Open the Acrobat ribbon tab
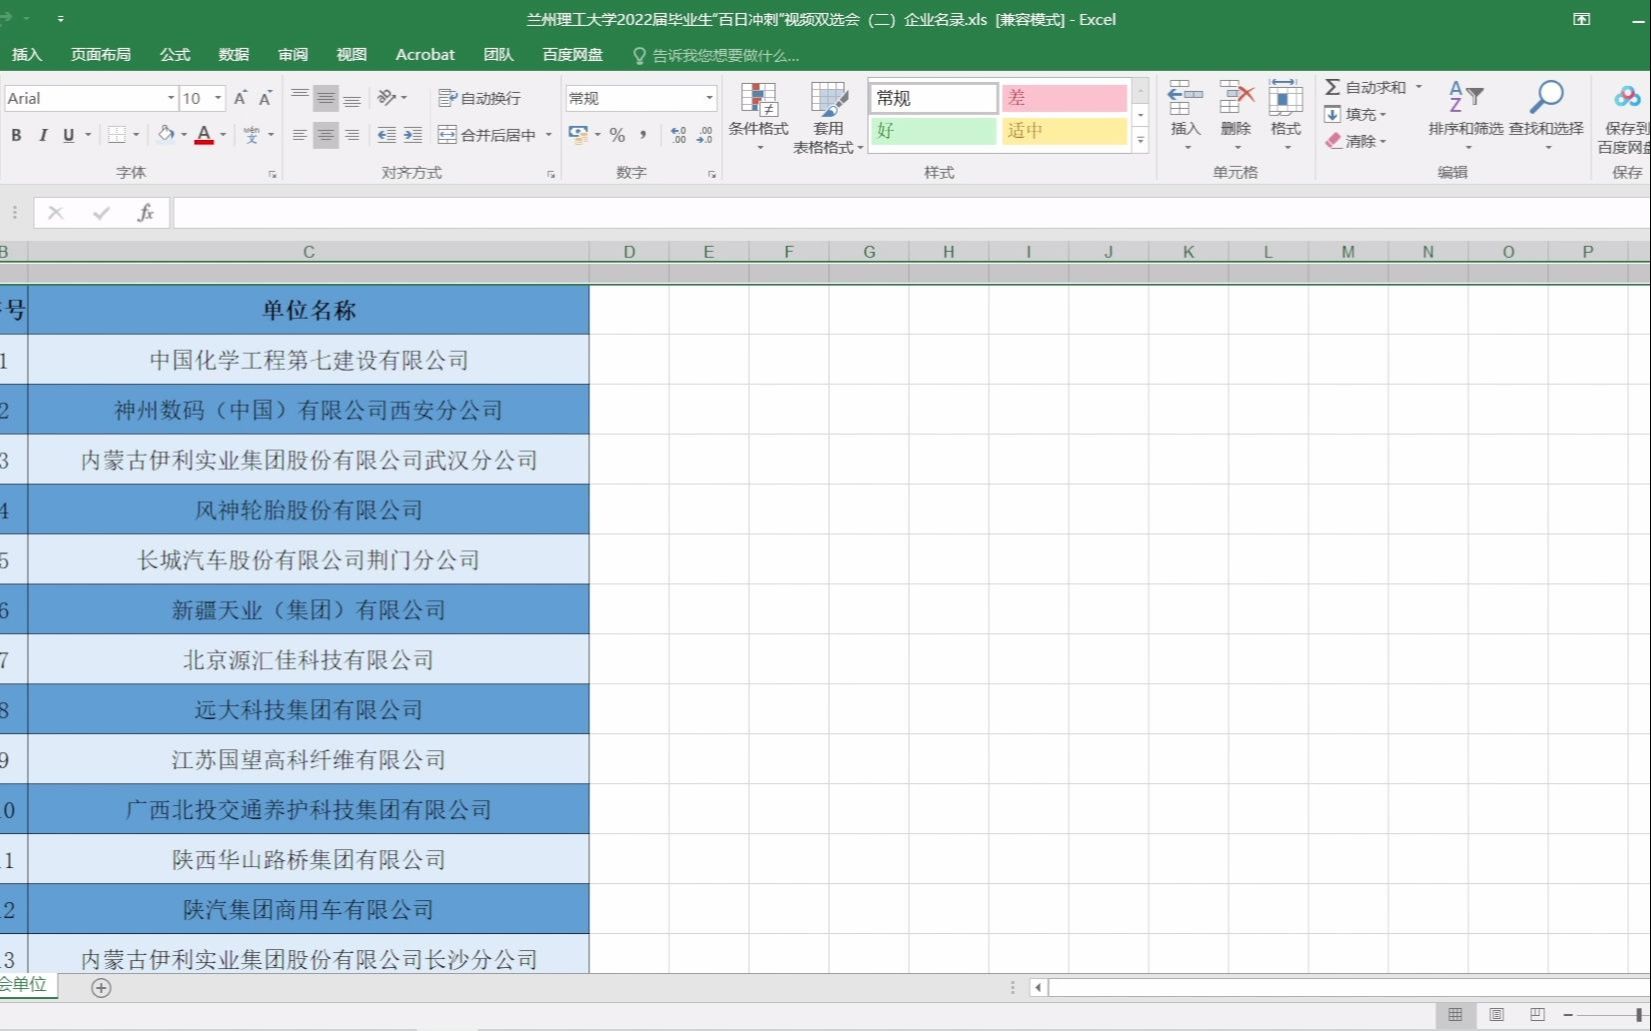The height and width of the screenshot is (1031, 1651). tap(424, 55)
